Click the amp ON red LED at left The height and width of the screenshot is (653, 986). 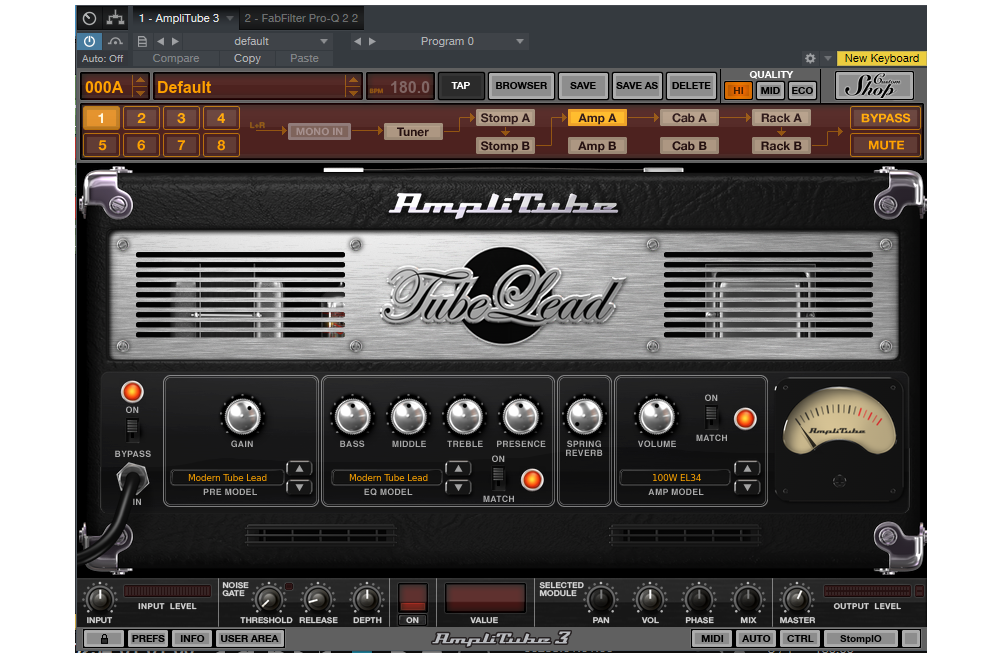tap(132, 392)
